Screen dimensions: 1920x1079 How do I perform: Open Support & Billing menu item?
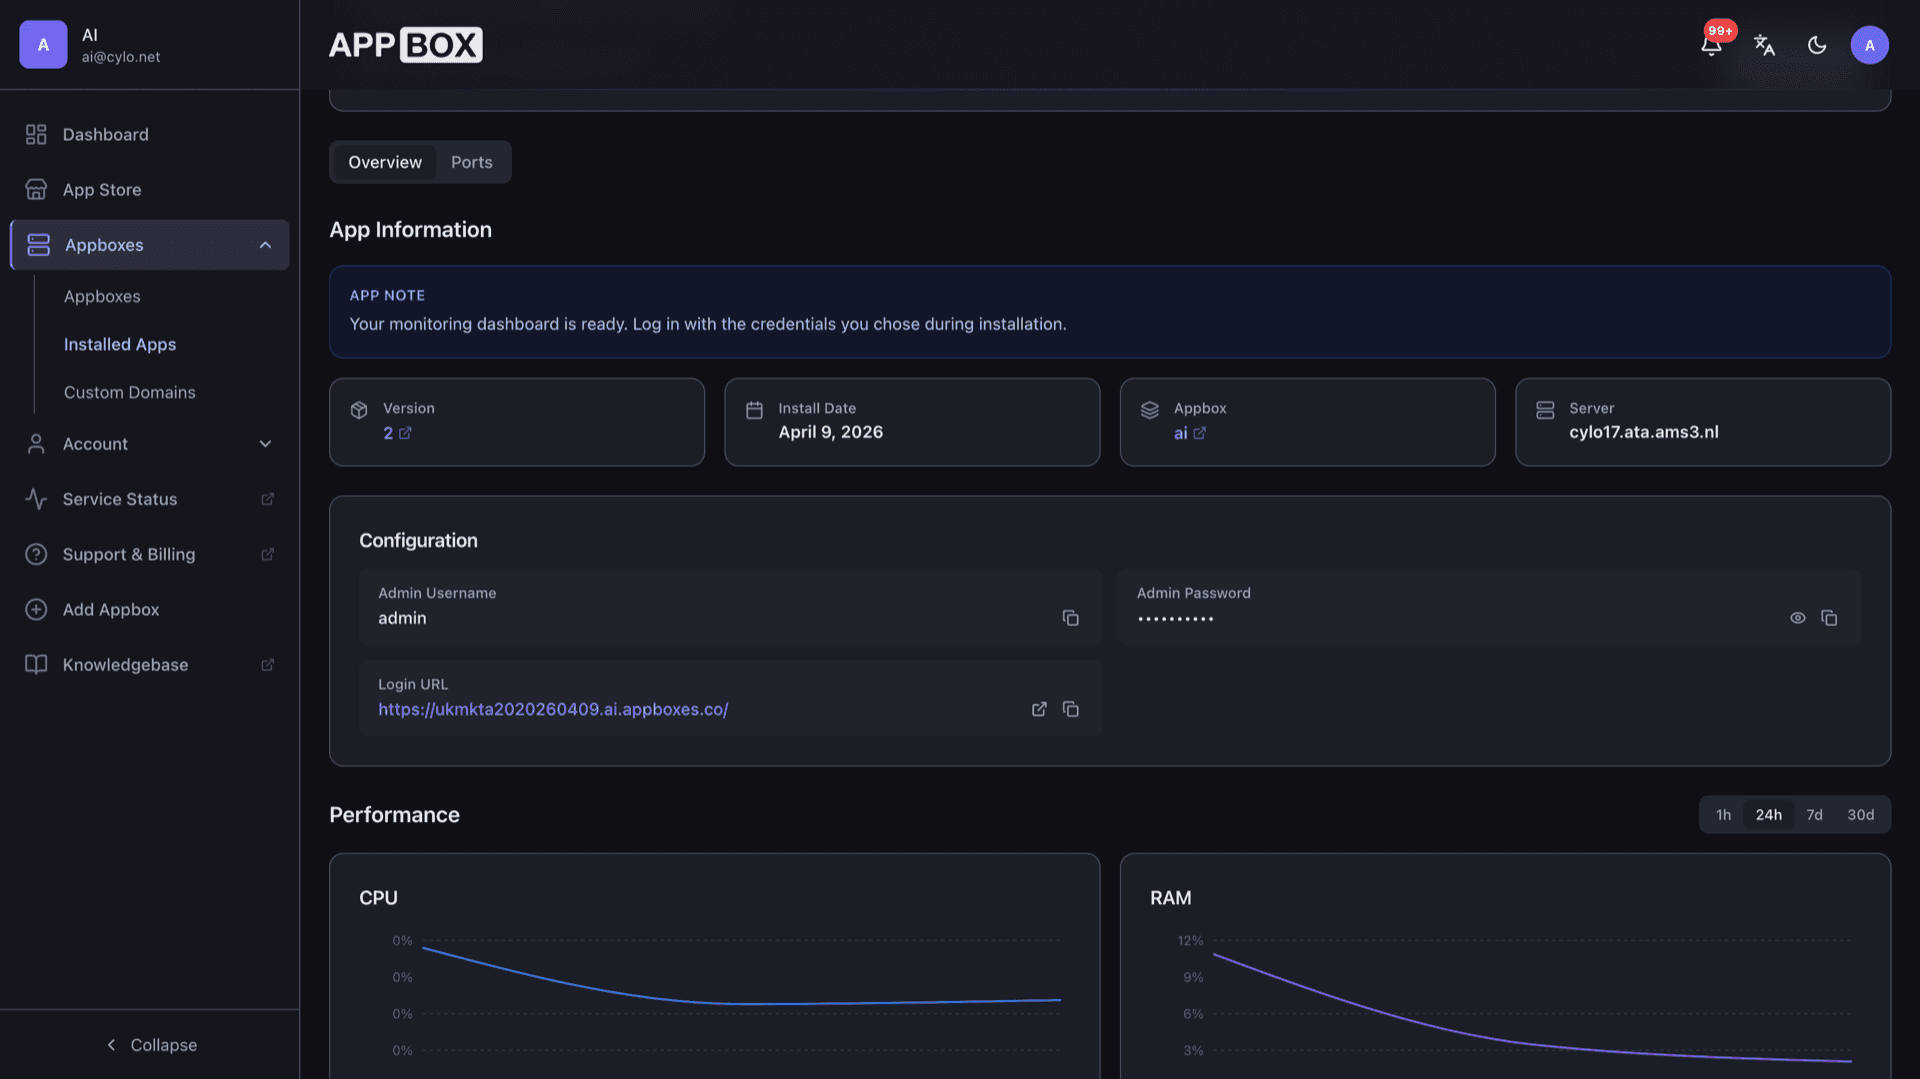pos(149,554)
